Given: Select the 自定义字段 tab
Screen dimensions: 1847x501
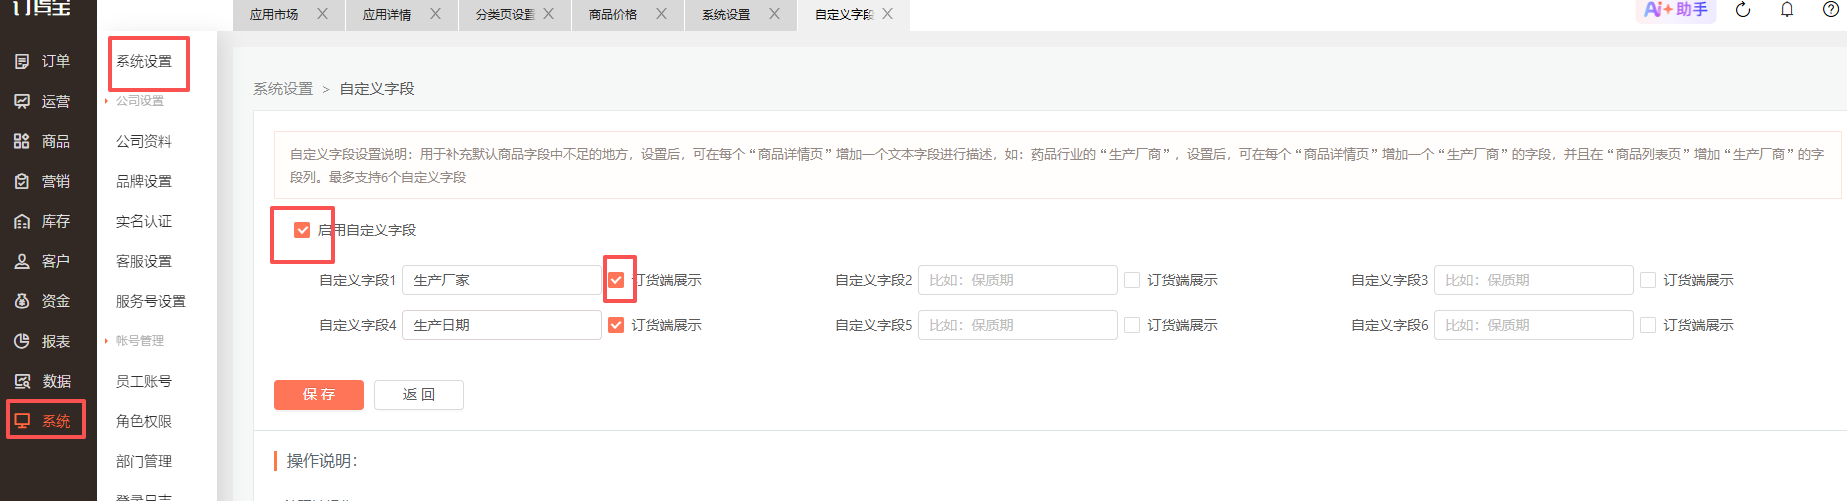Looking at the screenshot, I should 844,15.
